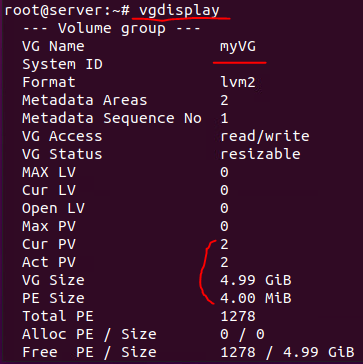The width and height of the screenshot is (363, 364).
Task: Click the 'Metadata Areas' label
Action: pos(85,100)
